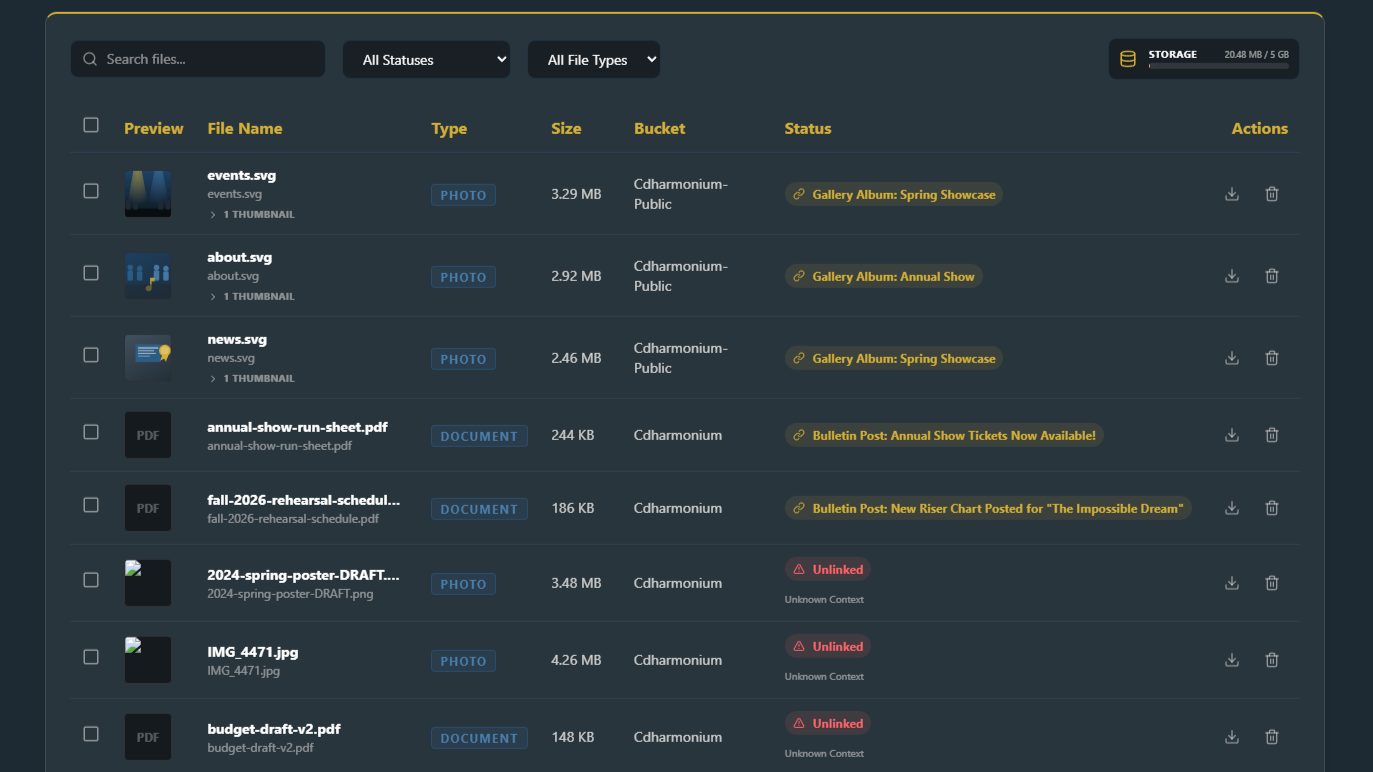Expand 1 thumbnail under events.svg

[x=252, y=214]
